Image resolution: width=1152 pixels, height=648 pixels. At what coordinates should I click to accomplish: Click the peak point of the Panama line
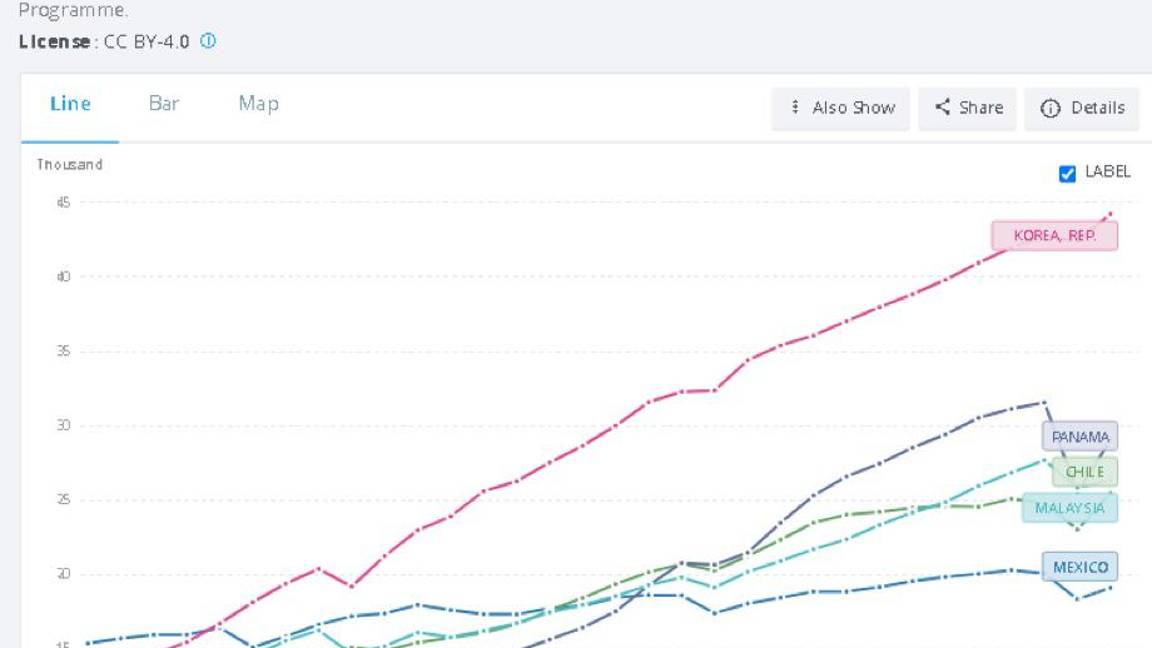click(1044, 402)
